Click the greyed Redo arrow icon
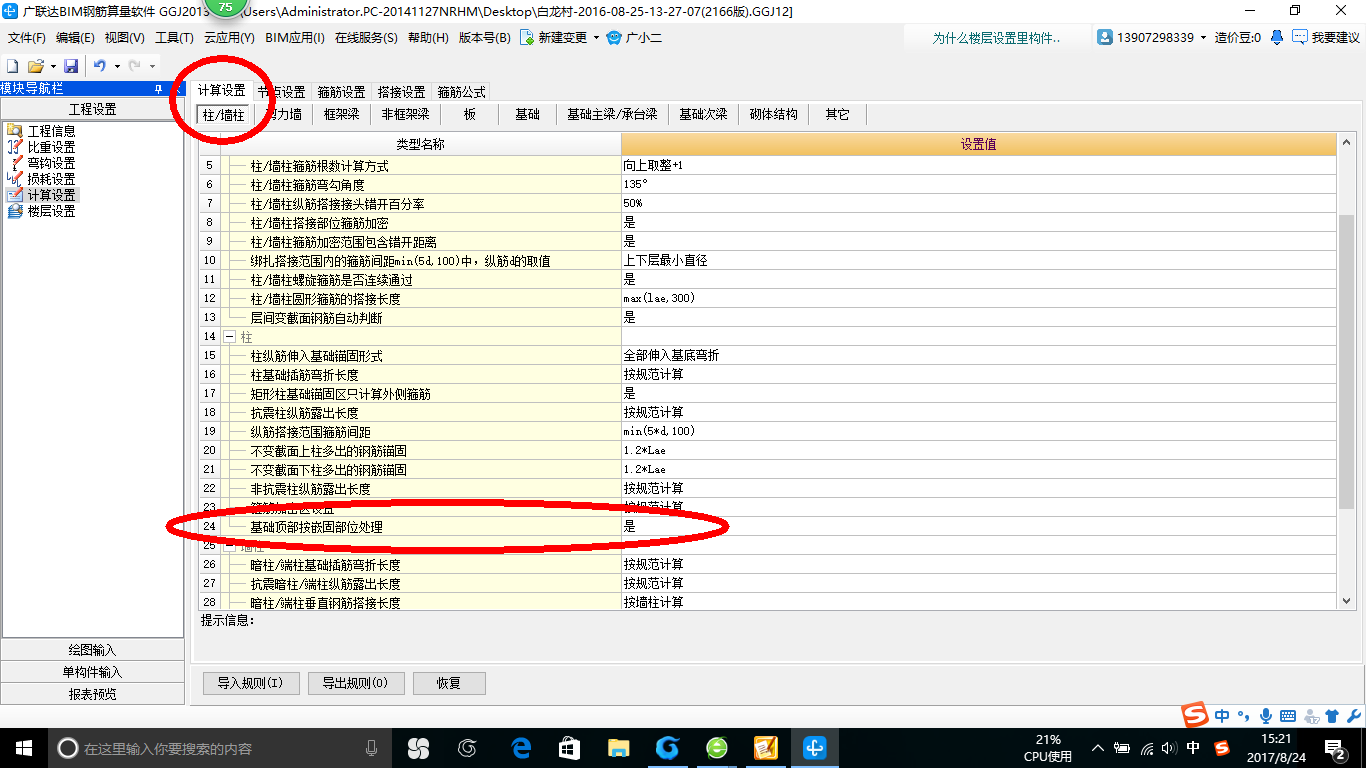The width and height of the screenshot is (1366, 768). [x=134, y=66]
